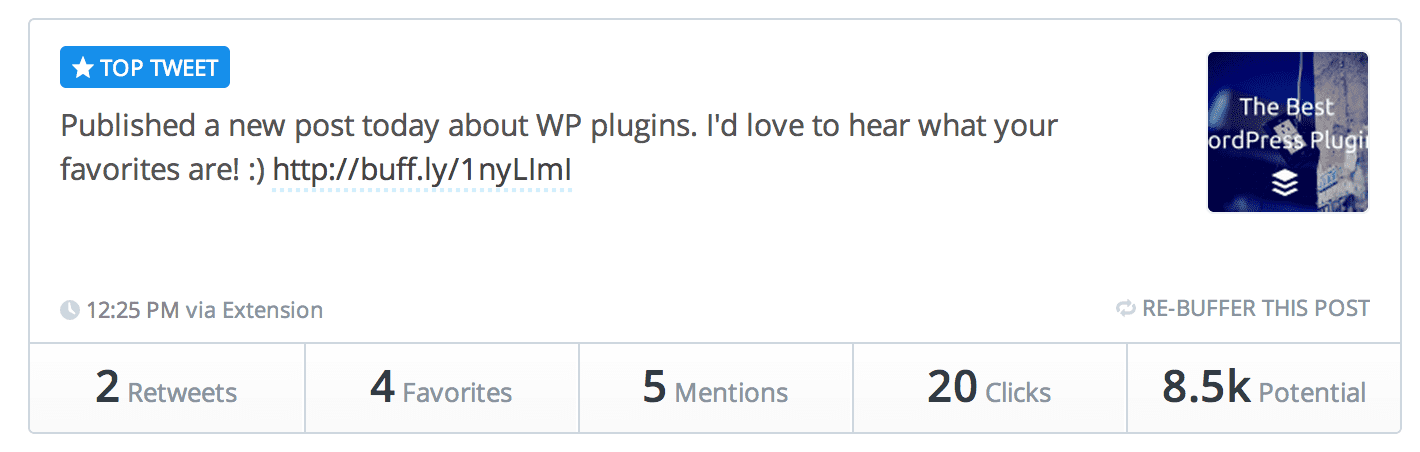This screenshot has height=452, width=1420.
Task: Click "The Best" title text on the thumbnail
Action: 1287,108
